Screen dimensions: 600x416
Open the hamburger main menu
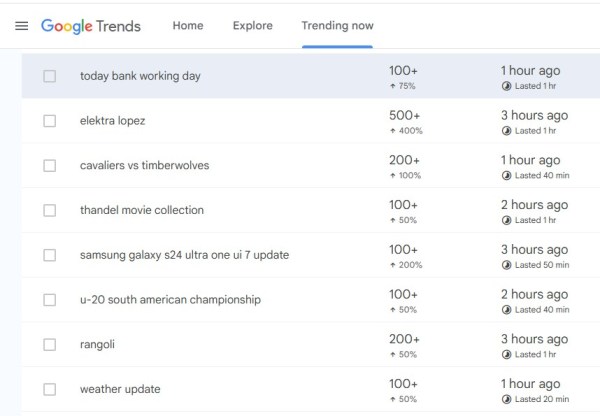pyautogui.click(x=21, y=26)
